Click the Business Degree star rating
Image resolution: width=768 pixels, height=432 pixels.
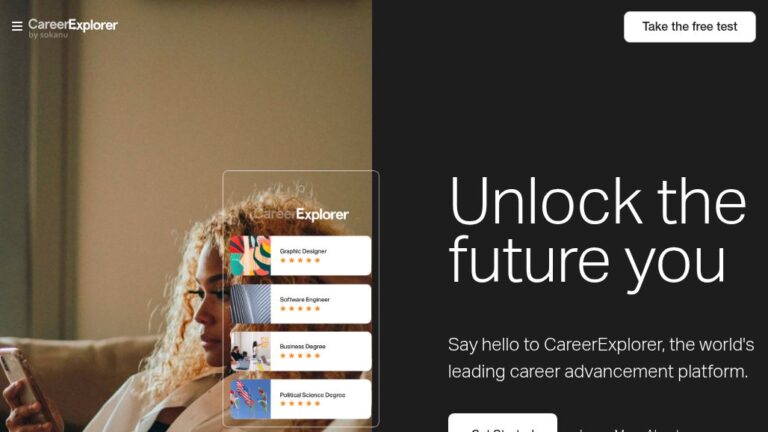300,356
